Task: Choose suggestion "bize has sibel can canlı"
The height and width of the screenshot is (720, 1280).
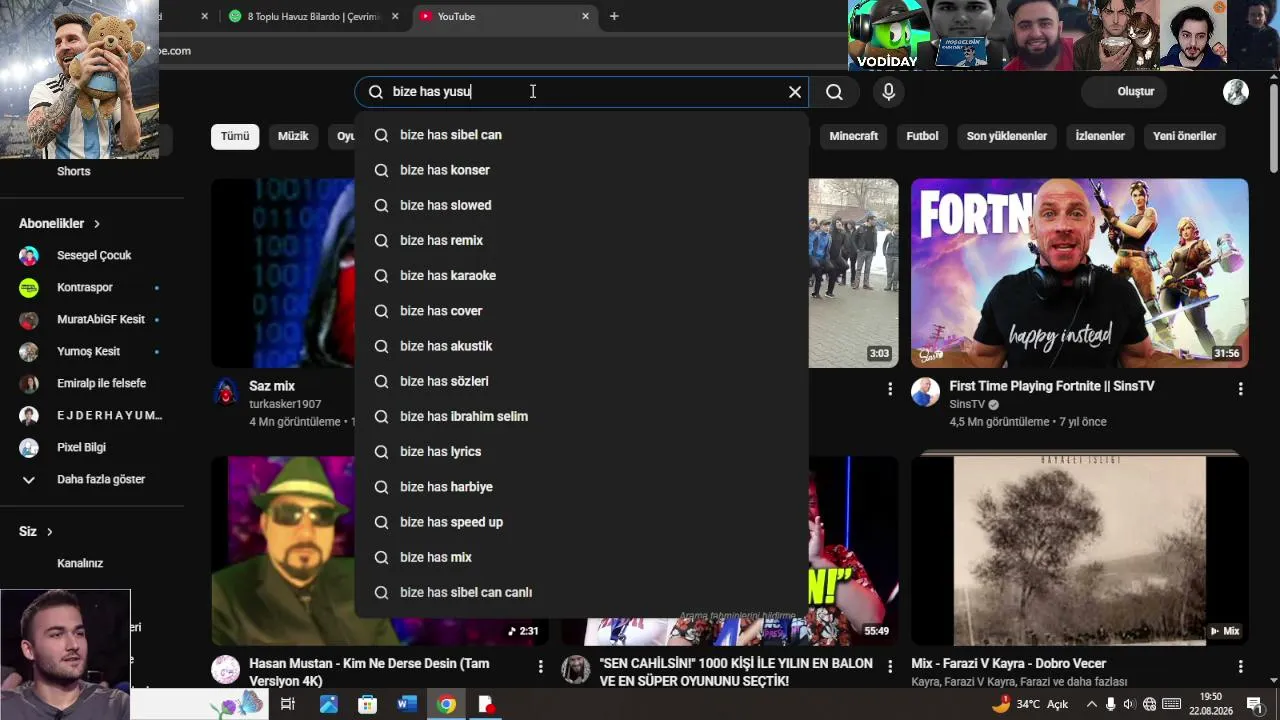Action: (x=582, y=593)
